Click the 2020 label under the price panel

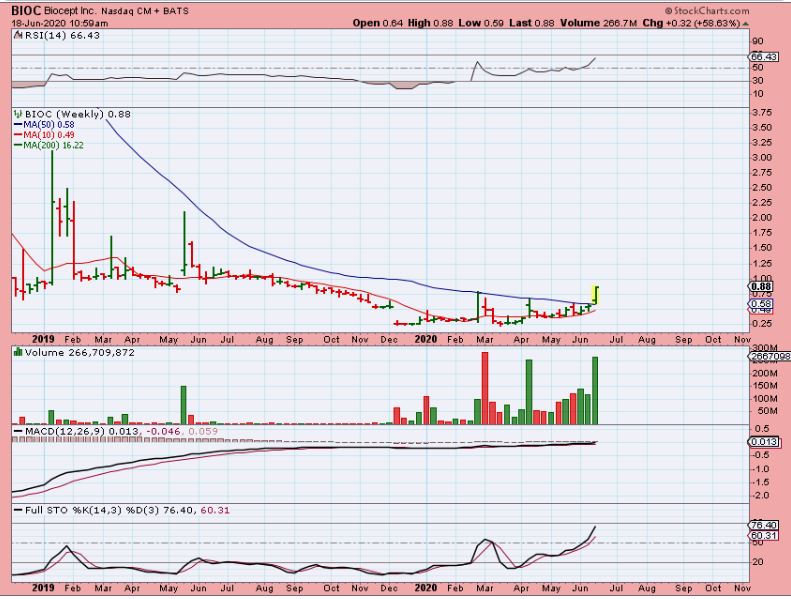pyautogui.click(x=426, y=340)
